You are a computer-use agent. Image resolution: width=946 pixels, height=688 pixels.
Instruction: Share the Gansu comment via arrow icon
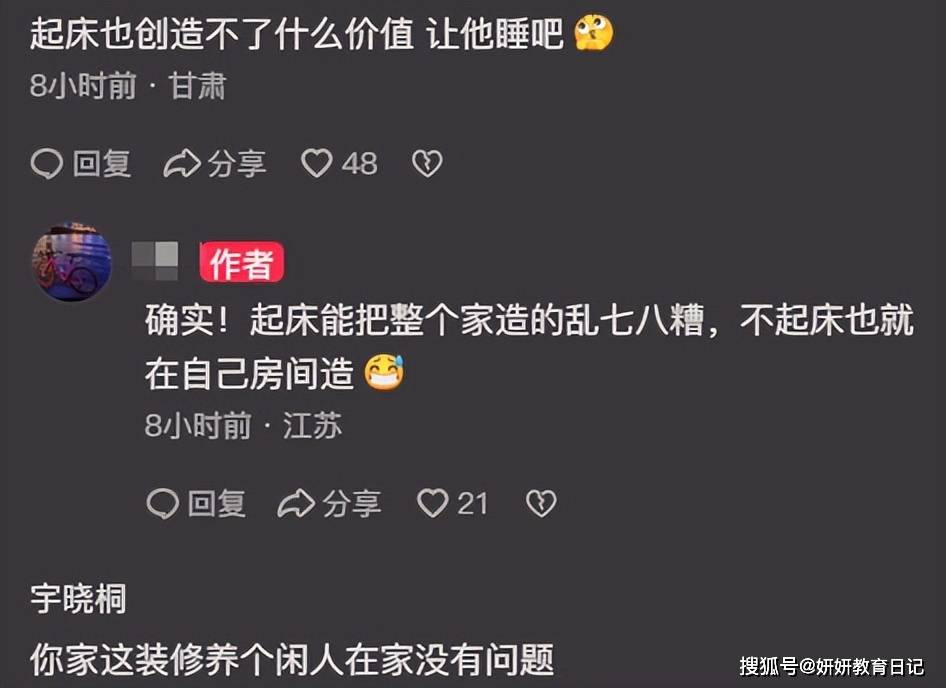182,164
